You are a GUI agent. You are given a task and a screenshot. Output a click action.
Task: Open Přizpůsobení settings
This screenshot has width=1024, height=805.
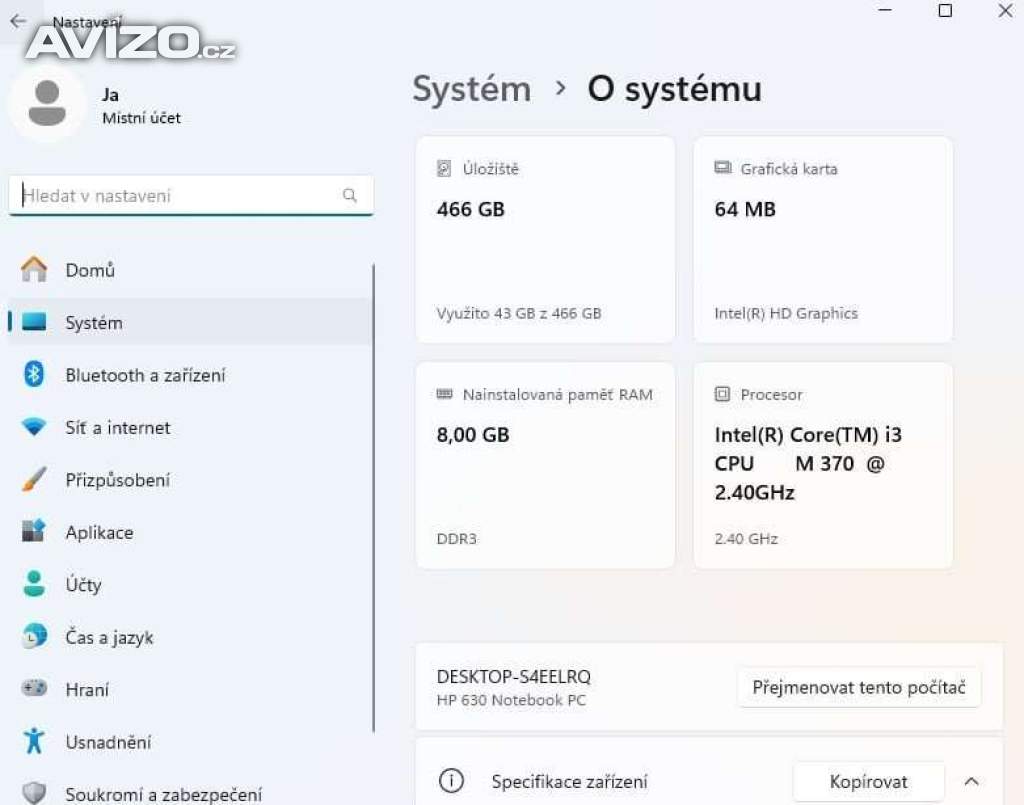click(x=191, y=480)
